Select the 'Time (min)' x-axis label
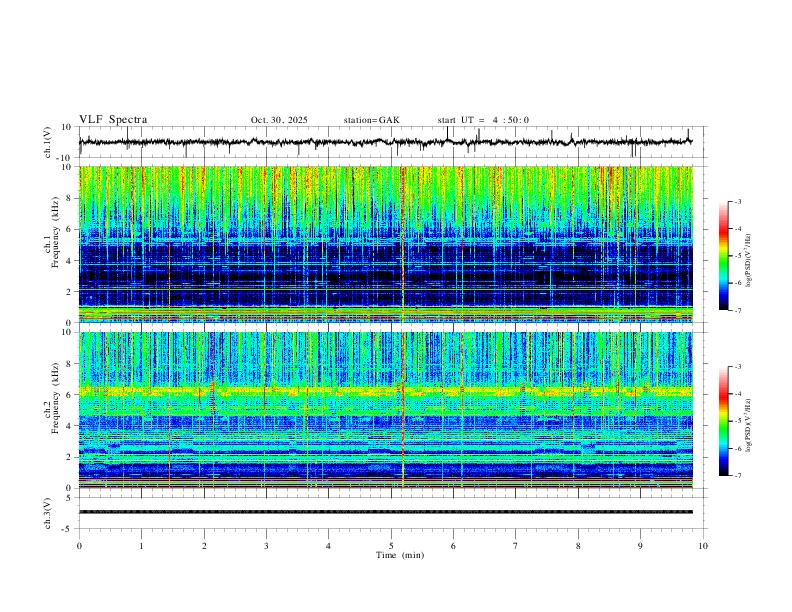The height and width of the screenshot is (612, 792). tap(400, 555)
